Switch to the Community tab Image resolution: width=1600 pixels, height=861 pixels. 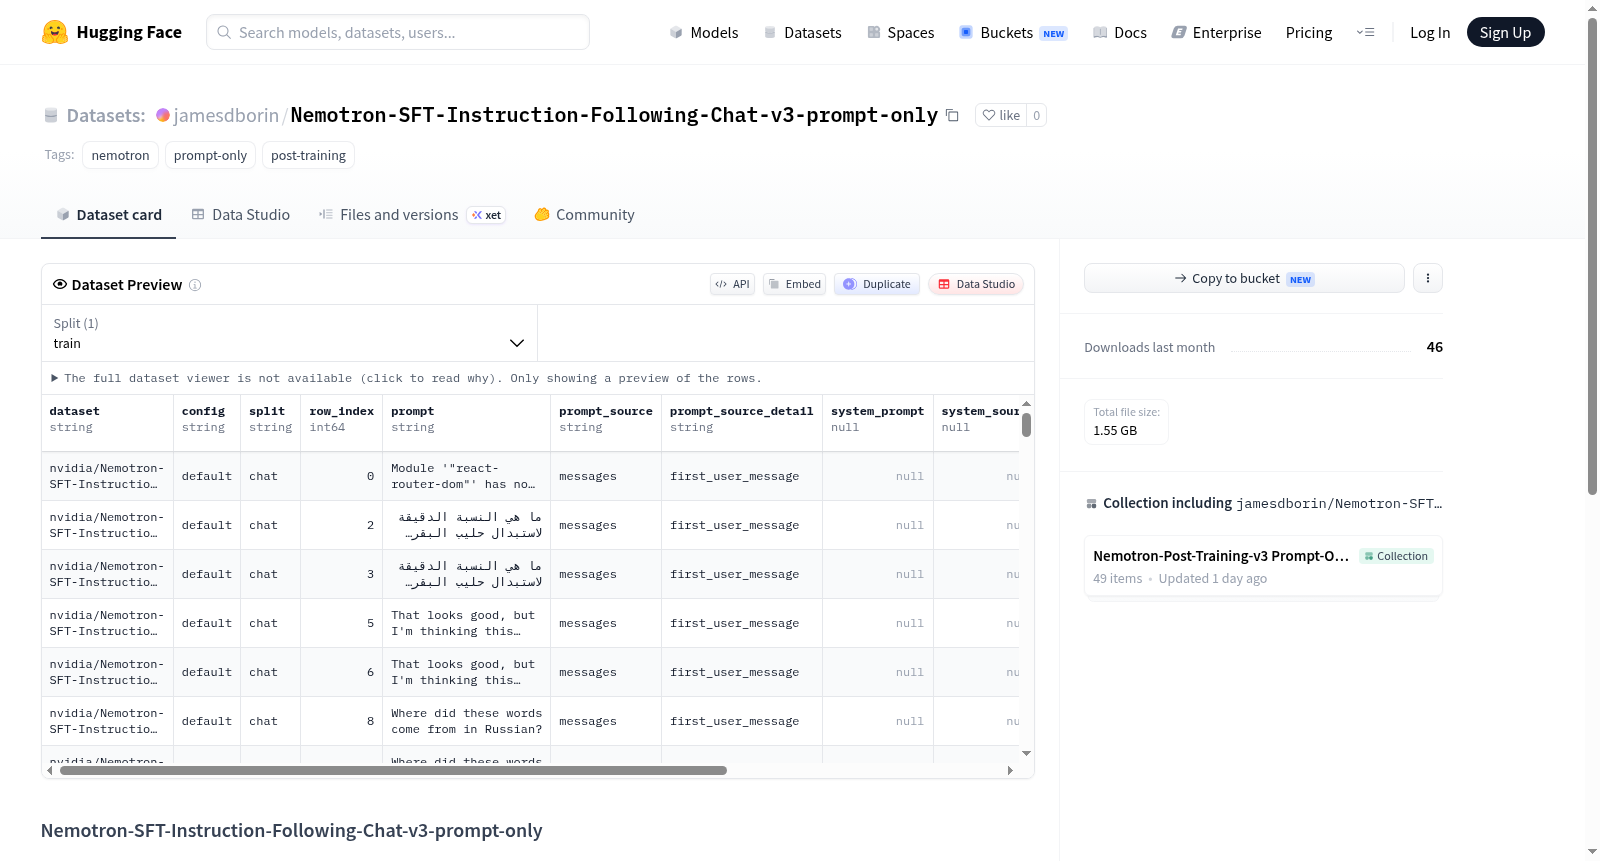584,215
